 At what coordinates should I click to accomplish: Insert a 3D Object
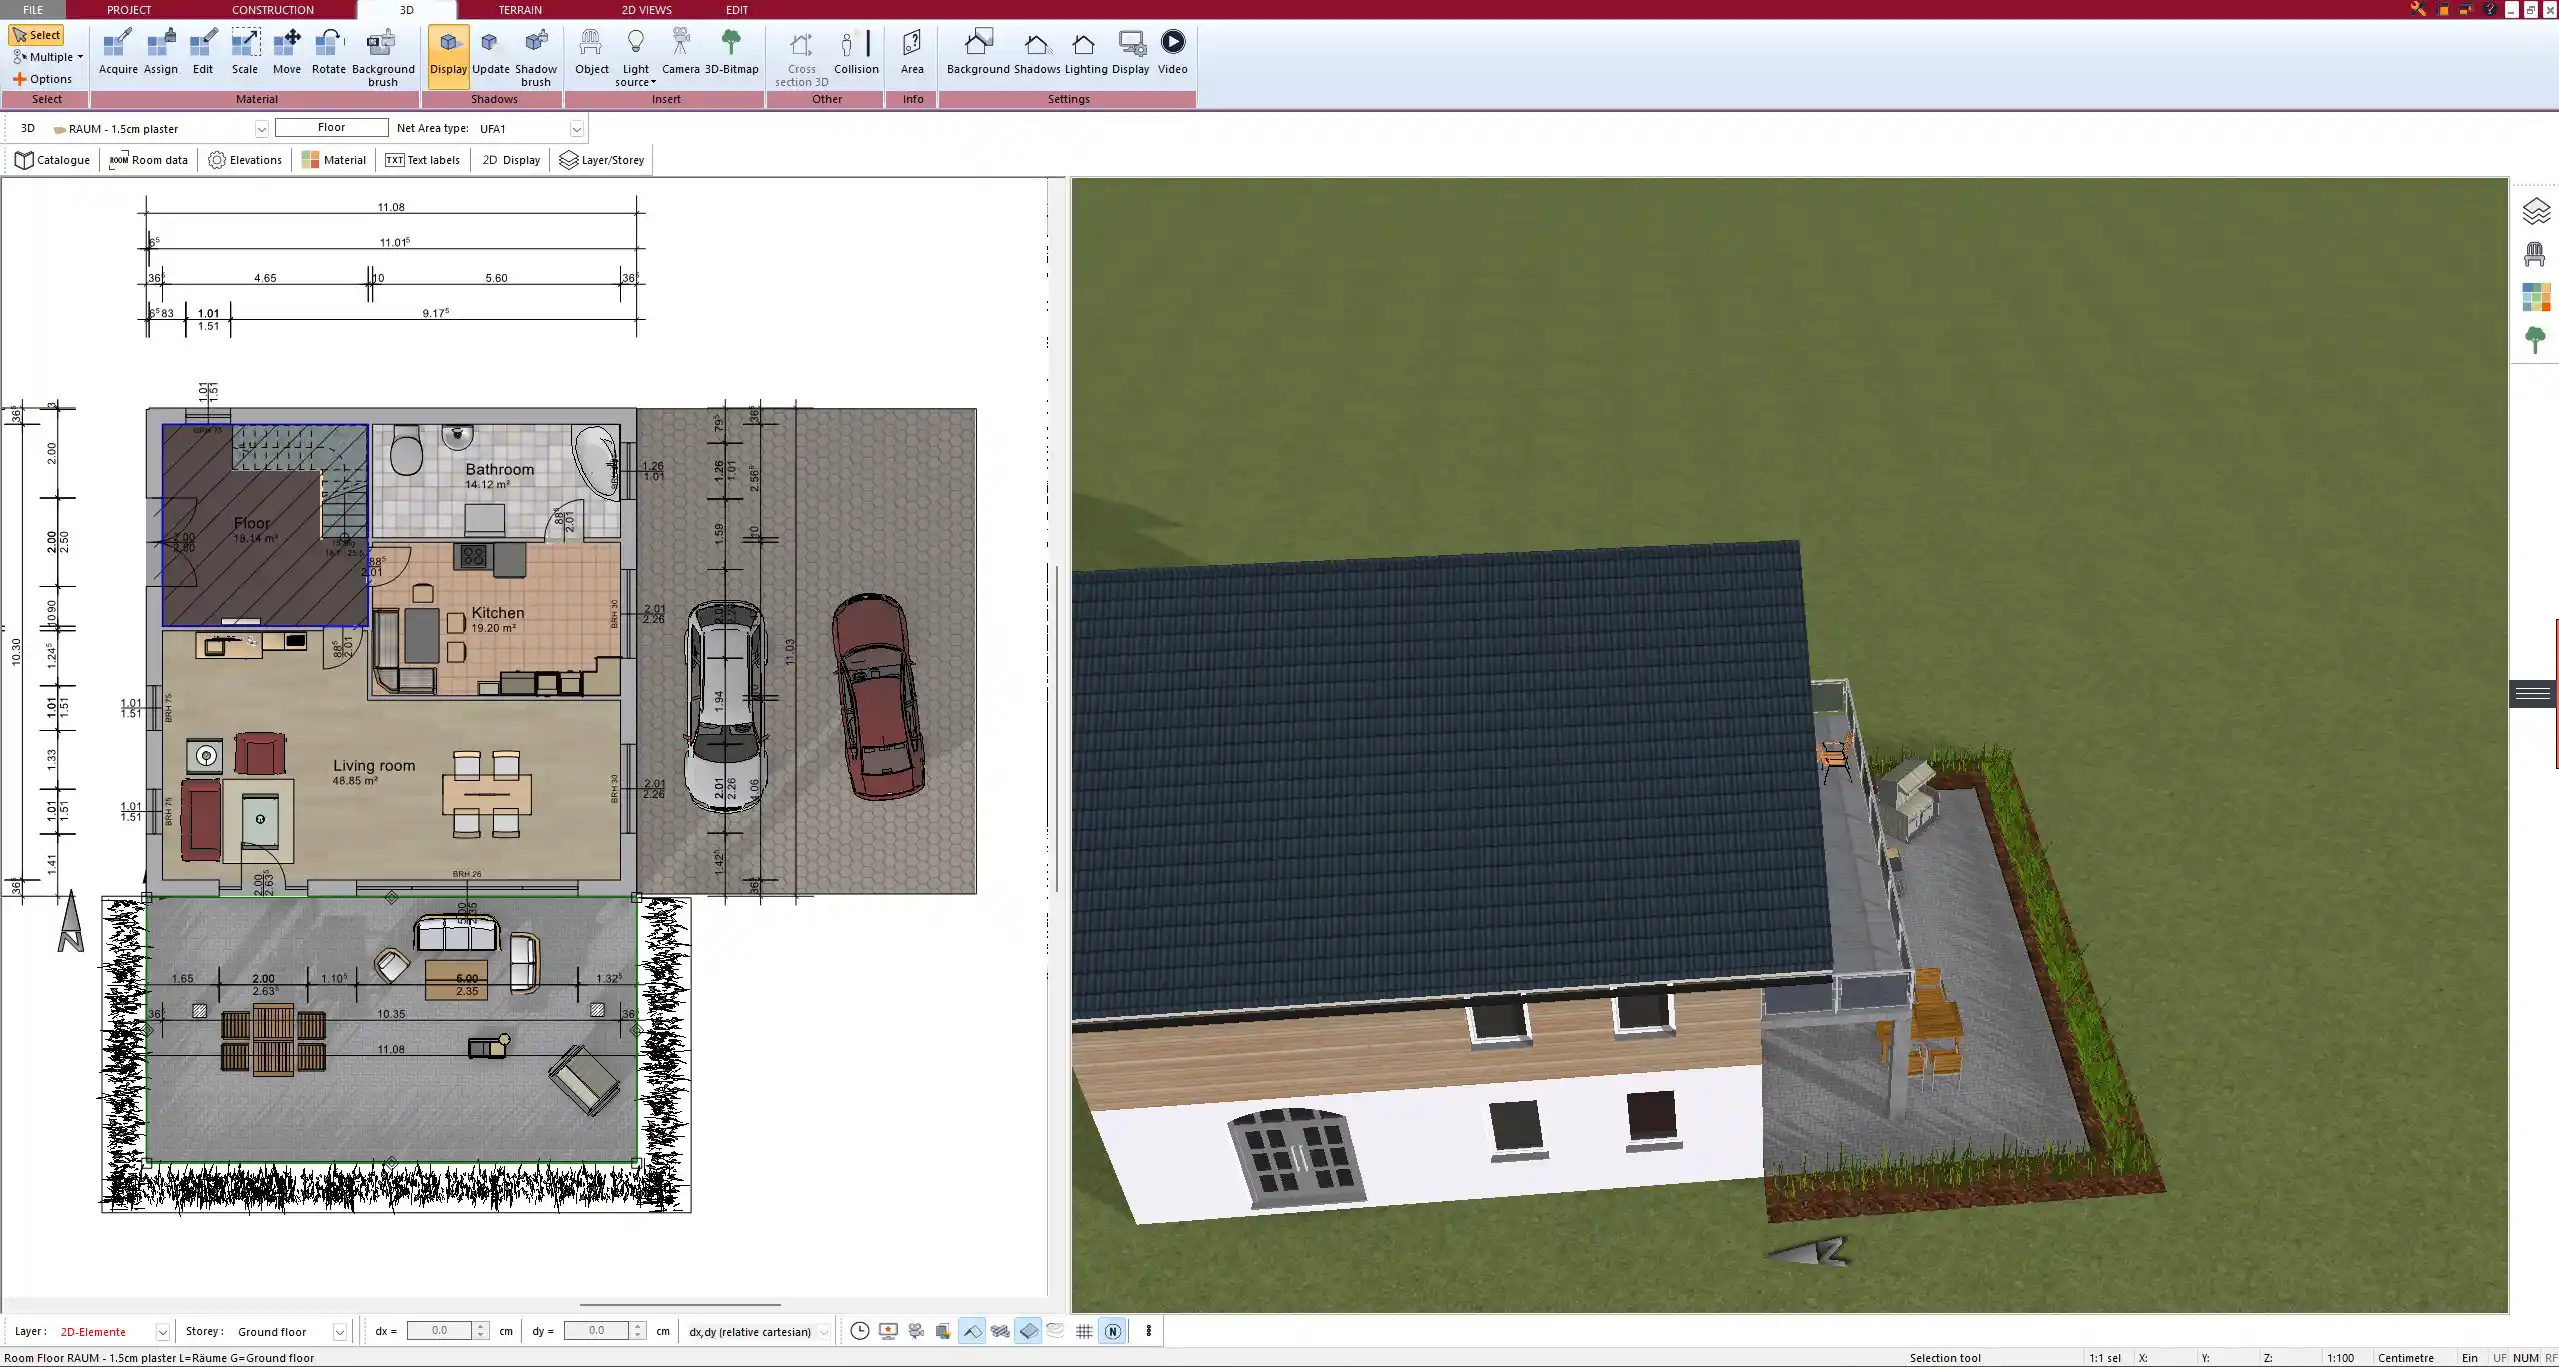(x=591, y=52)
